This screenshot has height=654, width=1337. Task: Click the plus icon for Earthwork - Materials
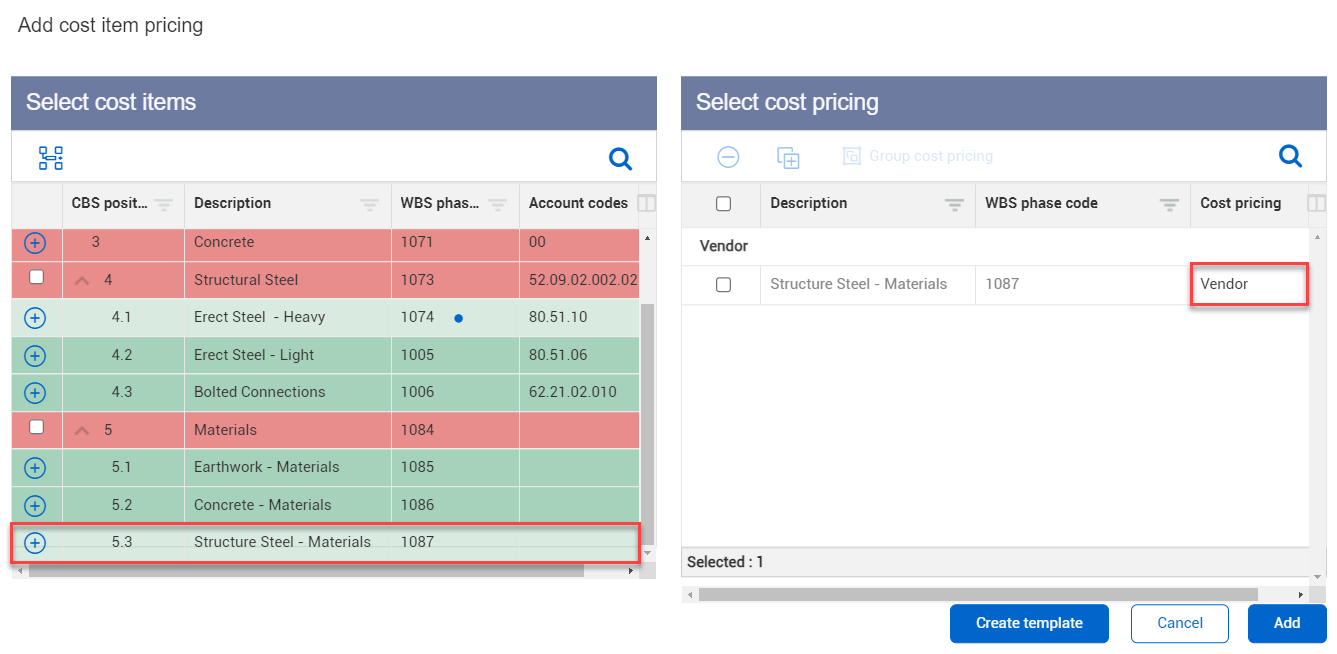click(35, 468)
